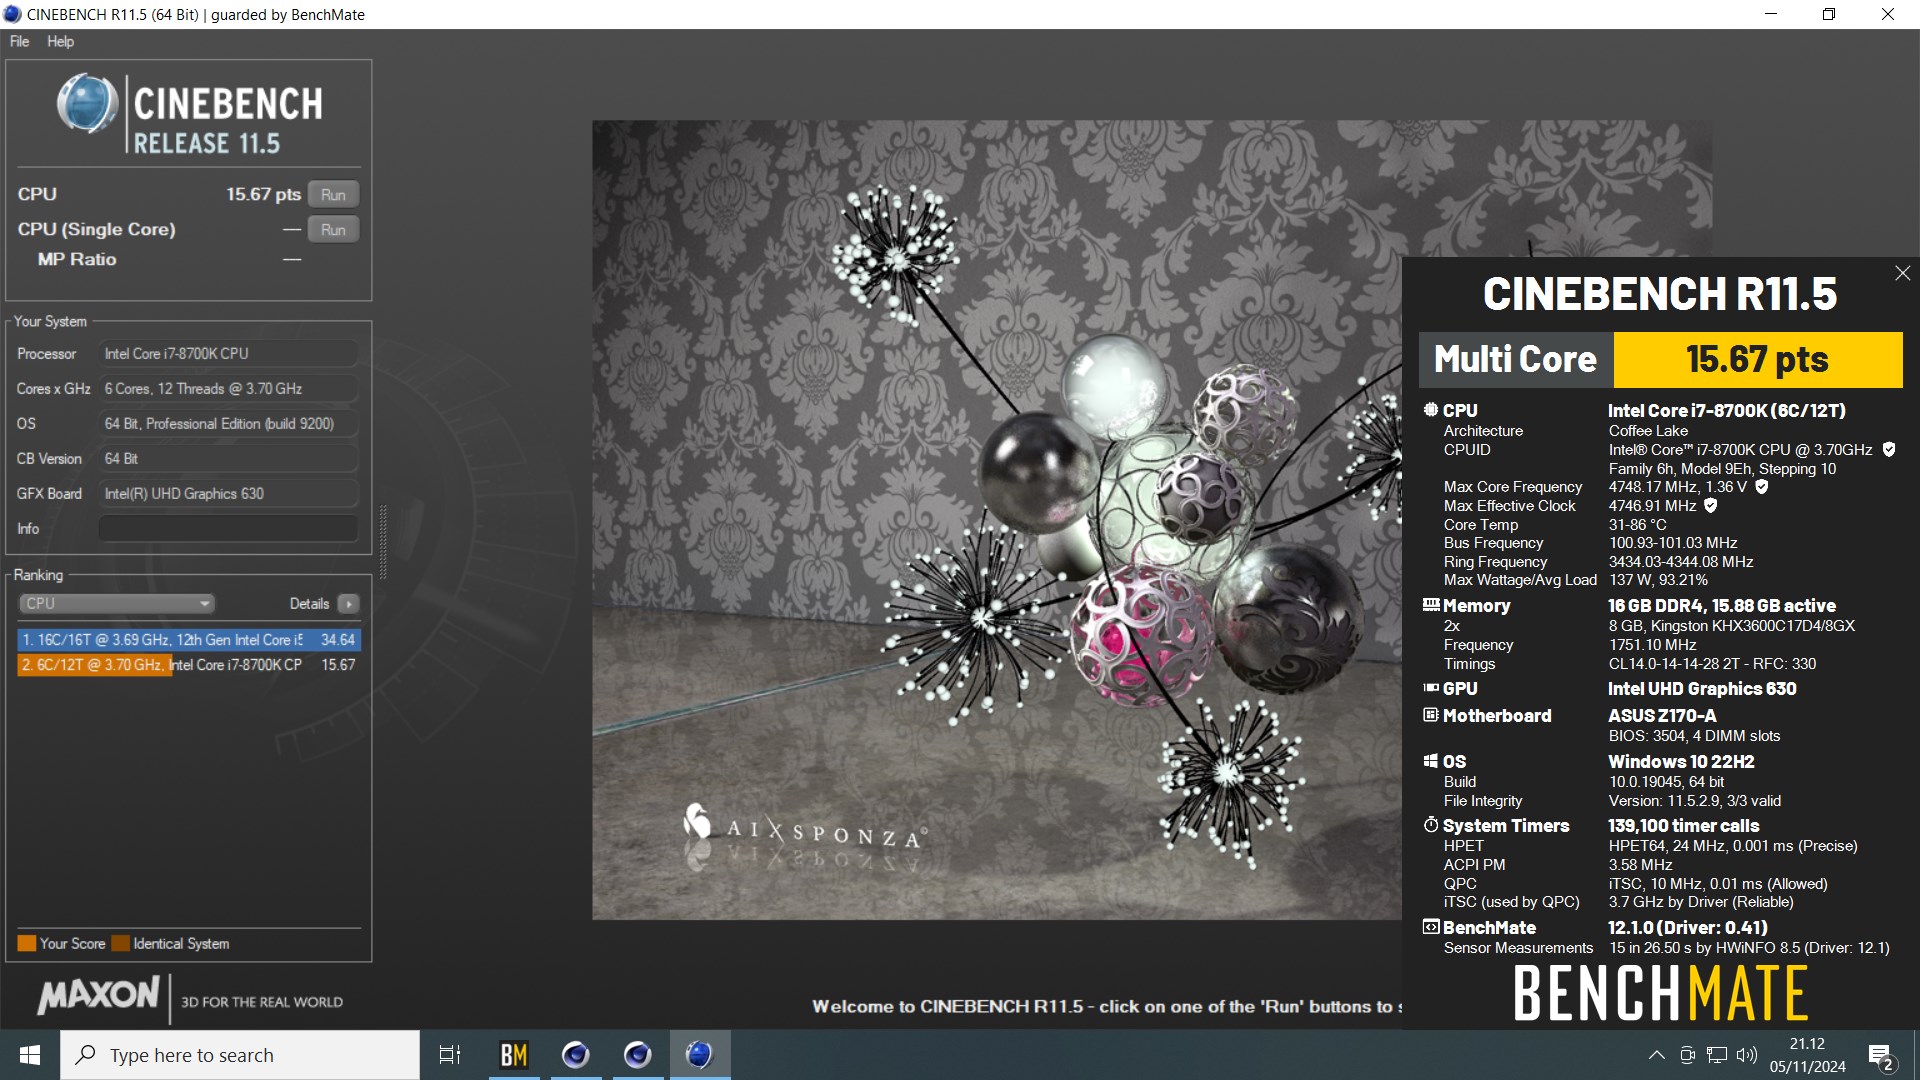Click the OS Windows section icon
The image size is (1920, 1080).
coord(1431,761)
